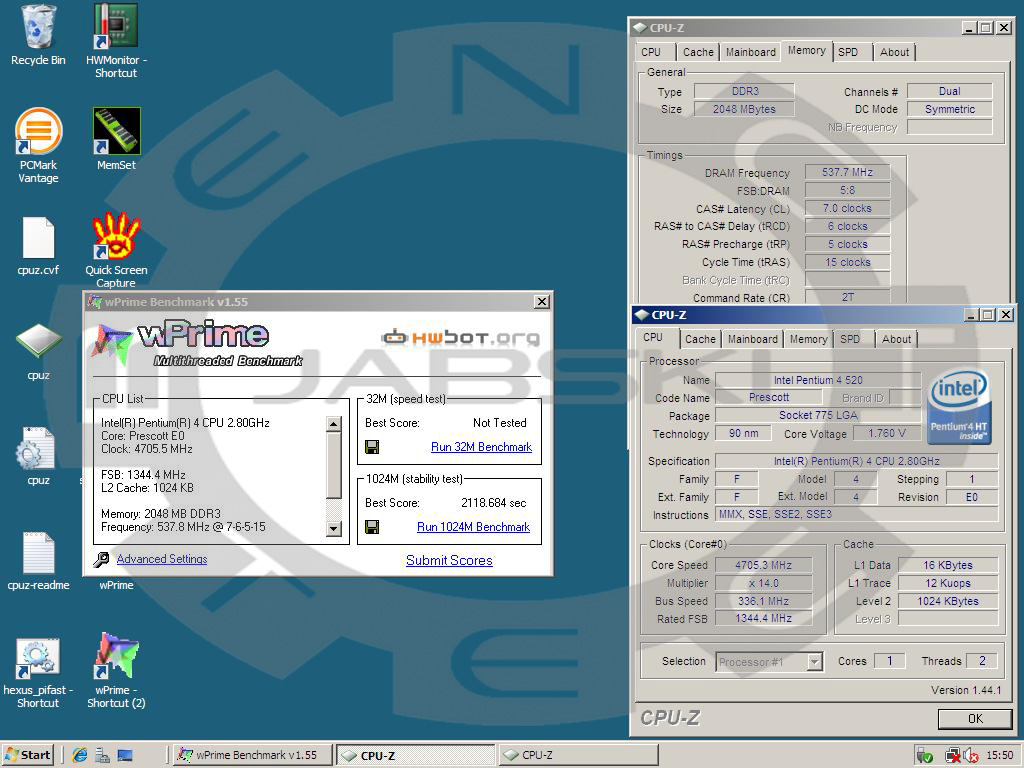Click the 2118.684 sec best score text

click(493, 503)
